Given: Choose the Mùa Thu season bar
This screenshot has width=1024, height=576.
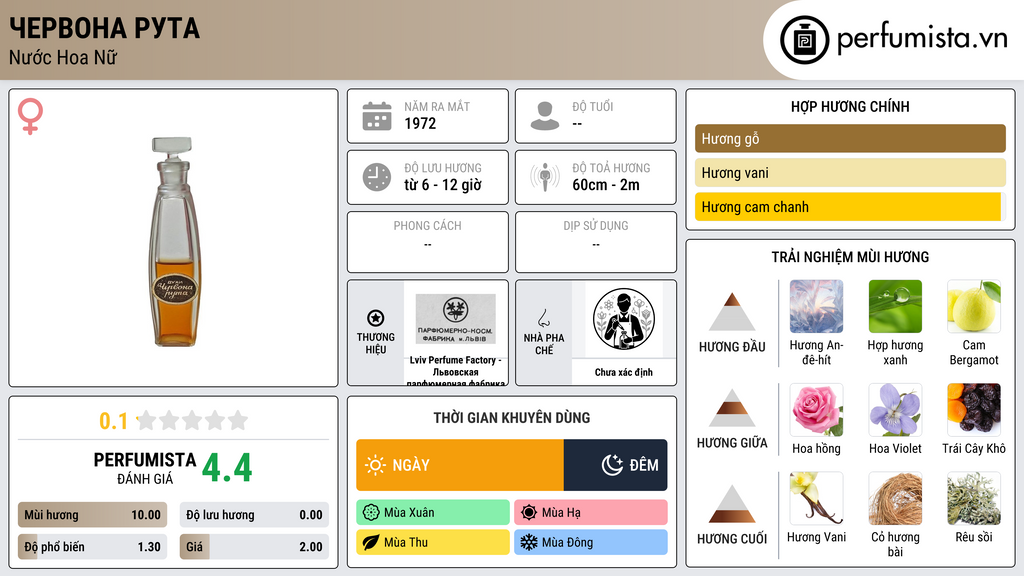Looking at the screenshot, I should pos(433,542).
